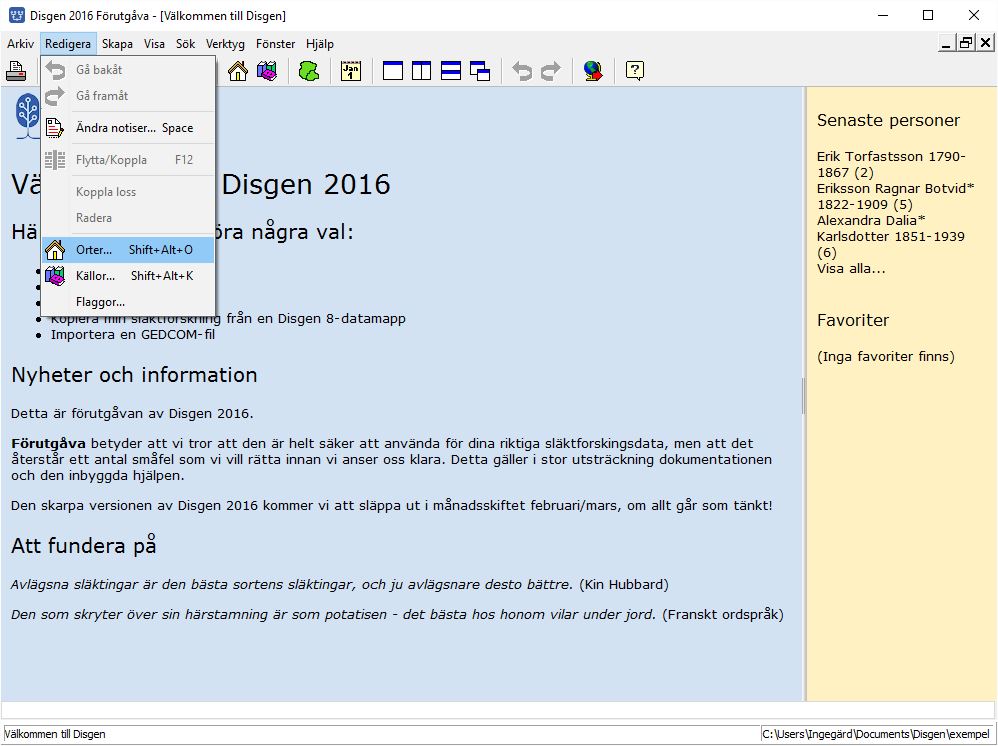The image size is (998, 746).
Task: Select Koppla loss menu entry
Action: (128, 192)
